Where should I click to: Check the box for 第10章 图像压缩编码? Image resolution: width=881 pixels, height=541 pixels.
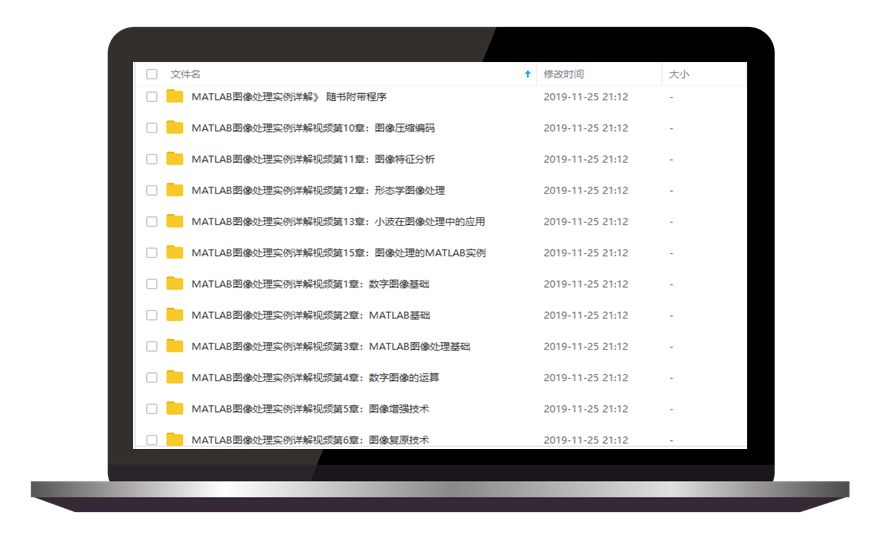pos(152,128)
